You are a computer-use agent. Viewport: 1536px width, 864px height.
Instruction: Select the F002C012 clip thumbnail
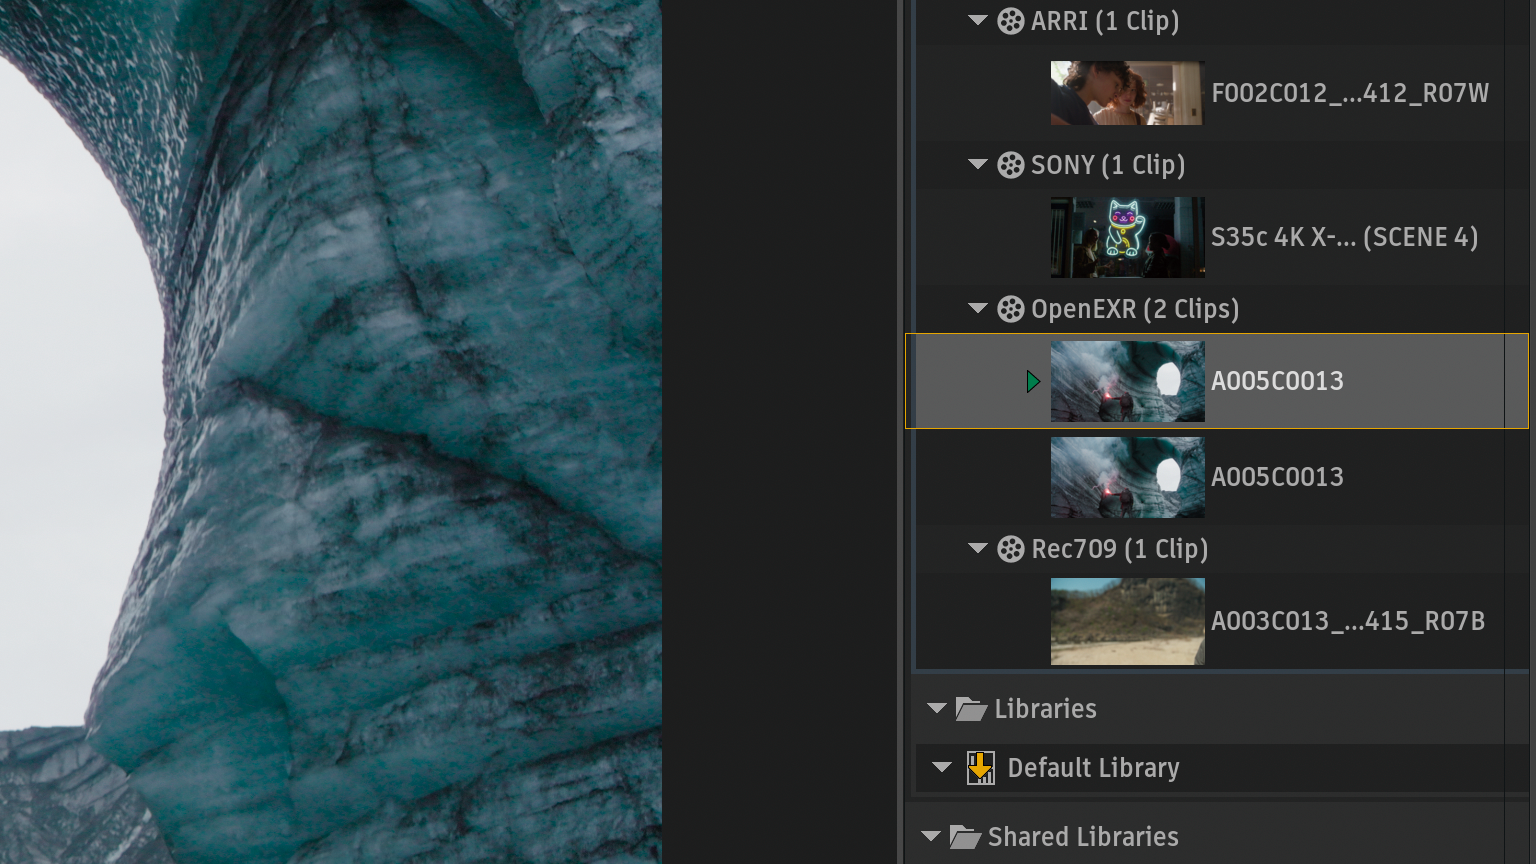(1127, 93)
